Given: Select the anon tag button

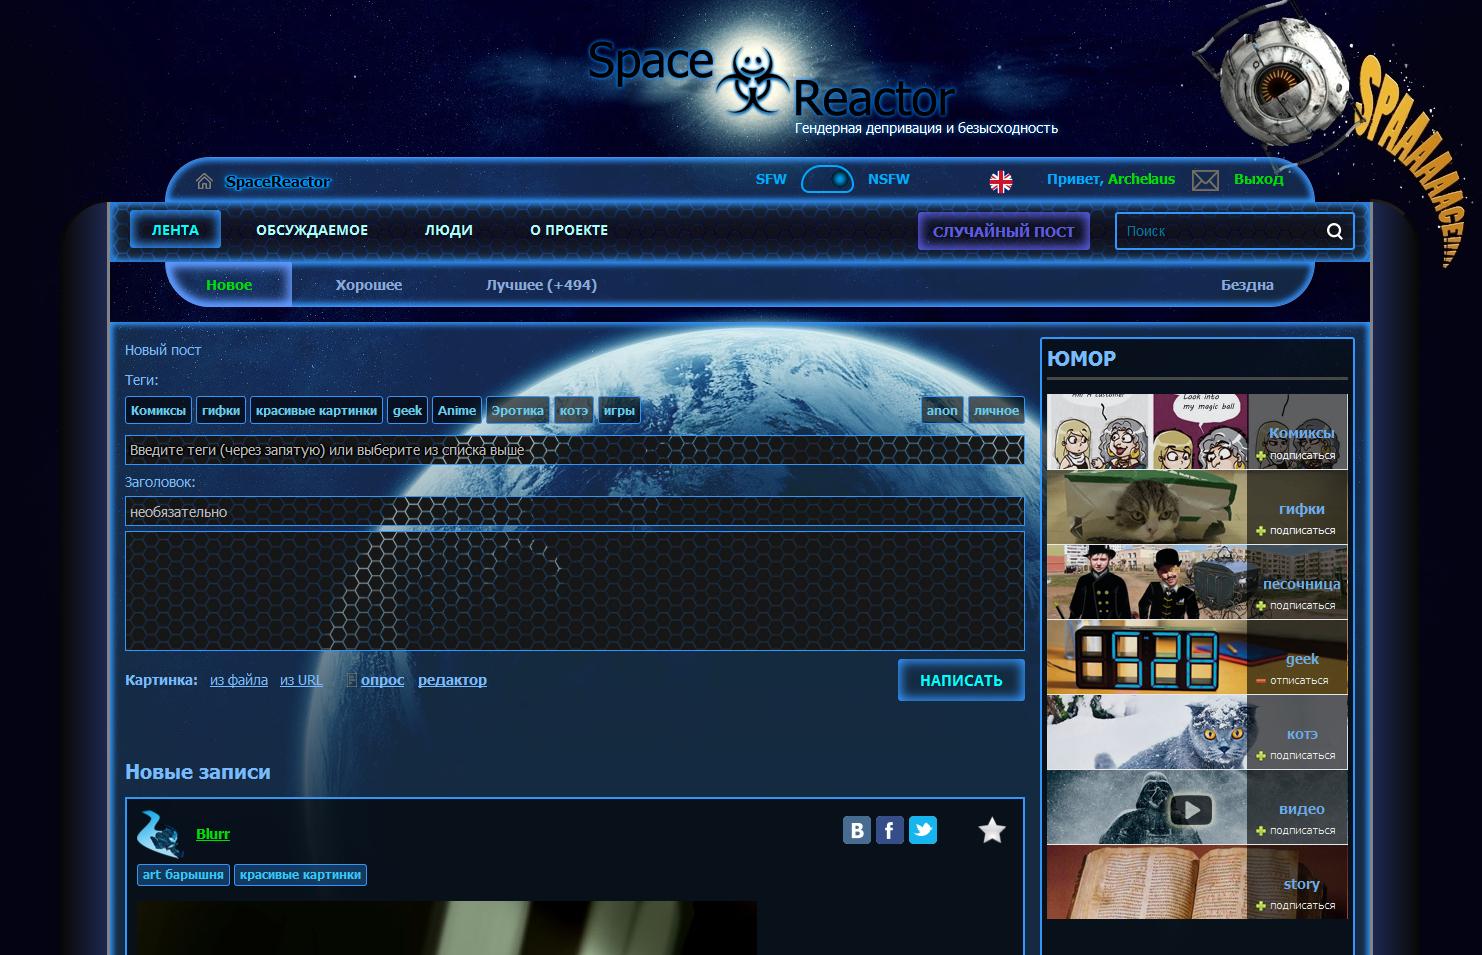Looking at the screenshot, I should point(942,410).
